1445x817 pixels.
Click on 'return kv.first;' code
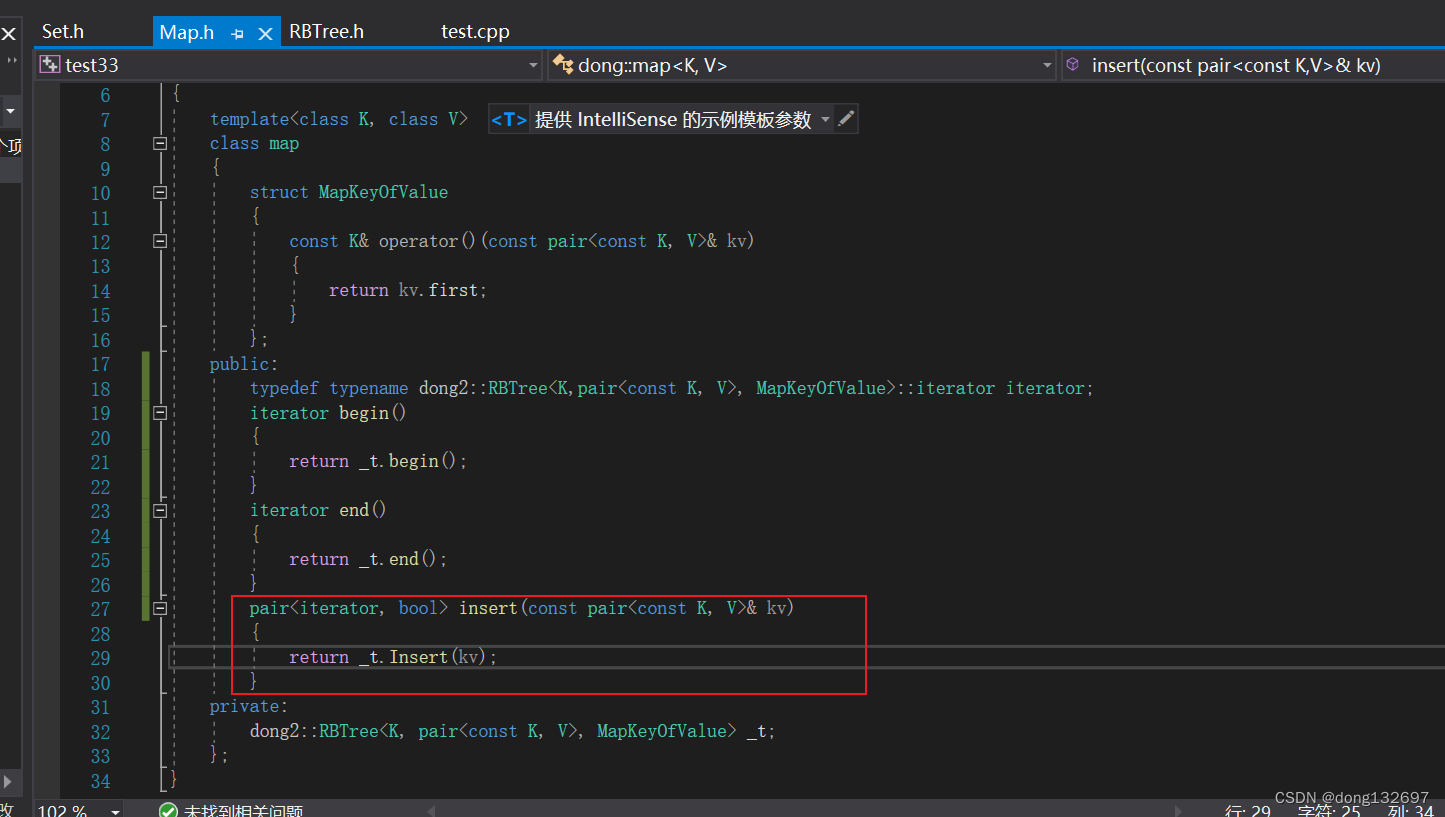pos(408,290)
